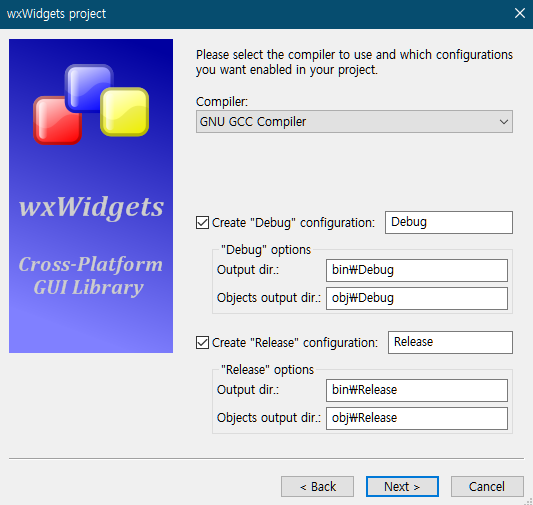Focus the Release Objects output dir field

pyautogui.click(x=417, y=418)
